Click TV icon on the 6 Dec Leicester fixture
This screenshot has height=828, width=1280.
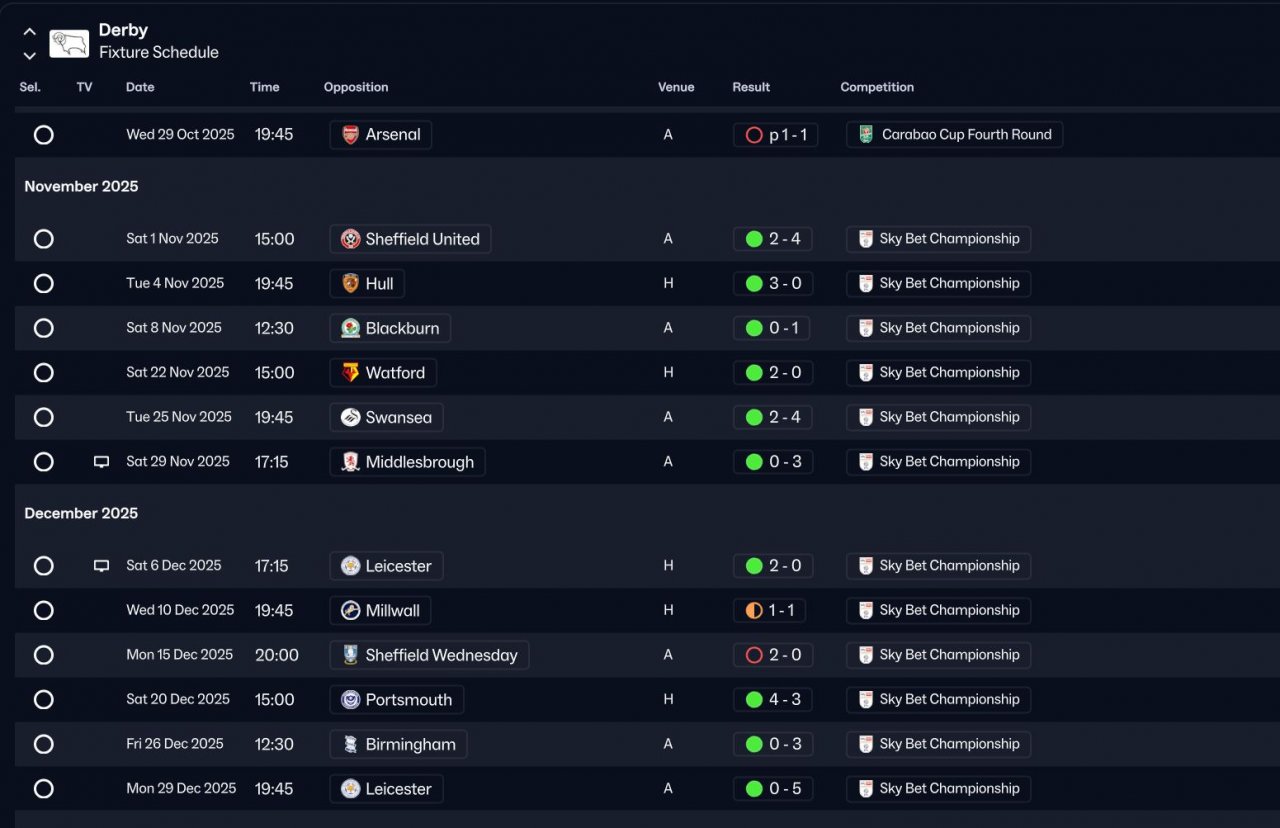101,566
